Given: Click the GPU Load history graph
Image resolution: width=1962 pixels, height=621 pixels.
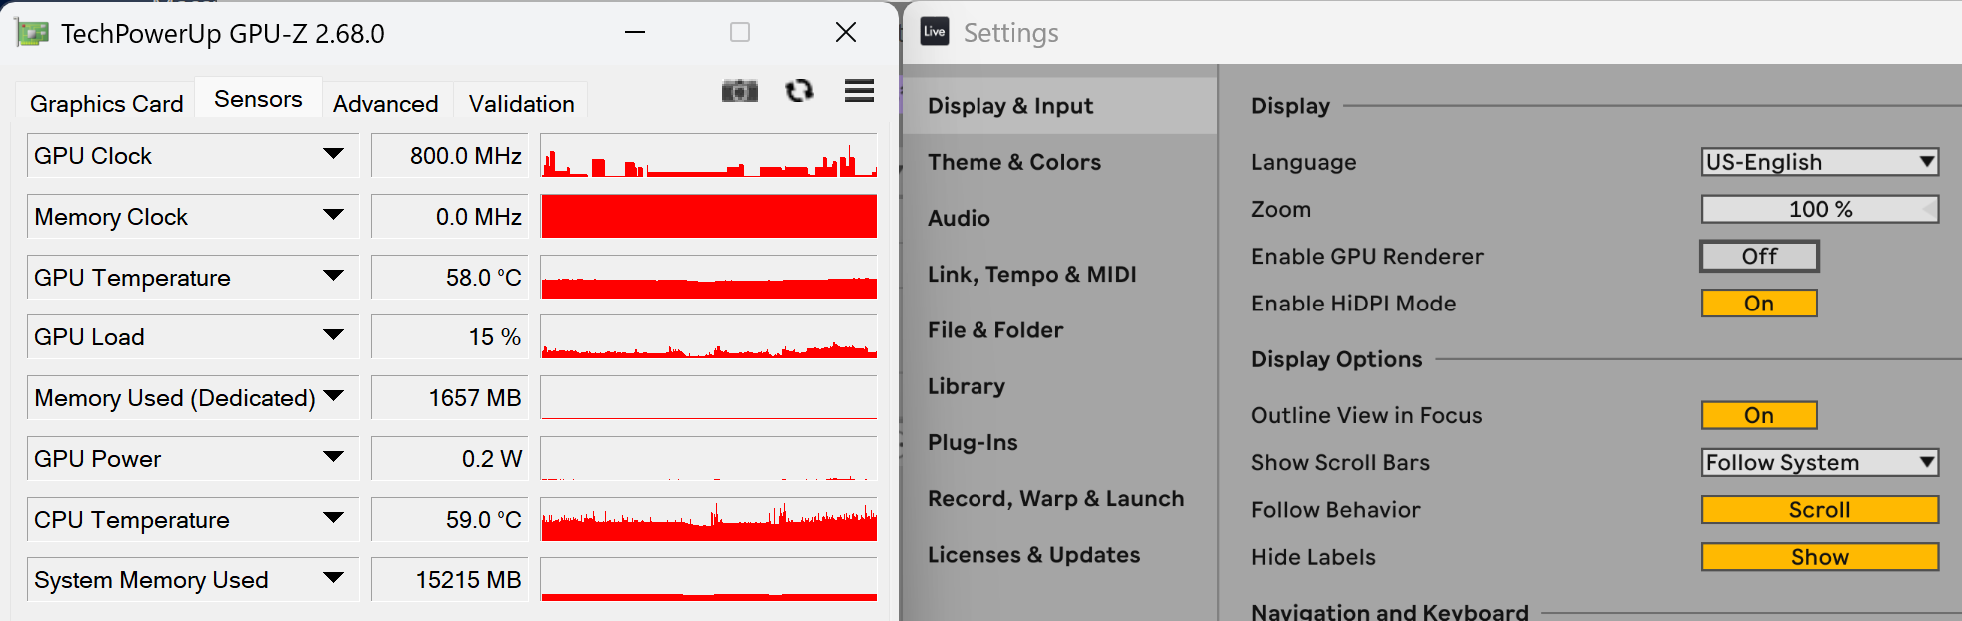Looking at the screenshot, I should pos(708,337).
